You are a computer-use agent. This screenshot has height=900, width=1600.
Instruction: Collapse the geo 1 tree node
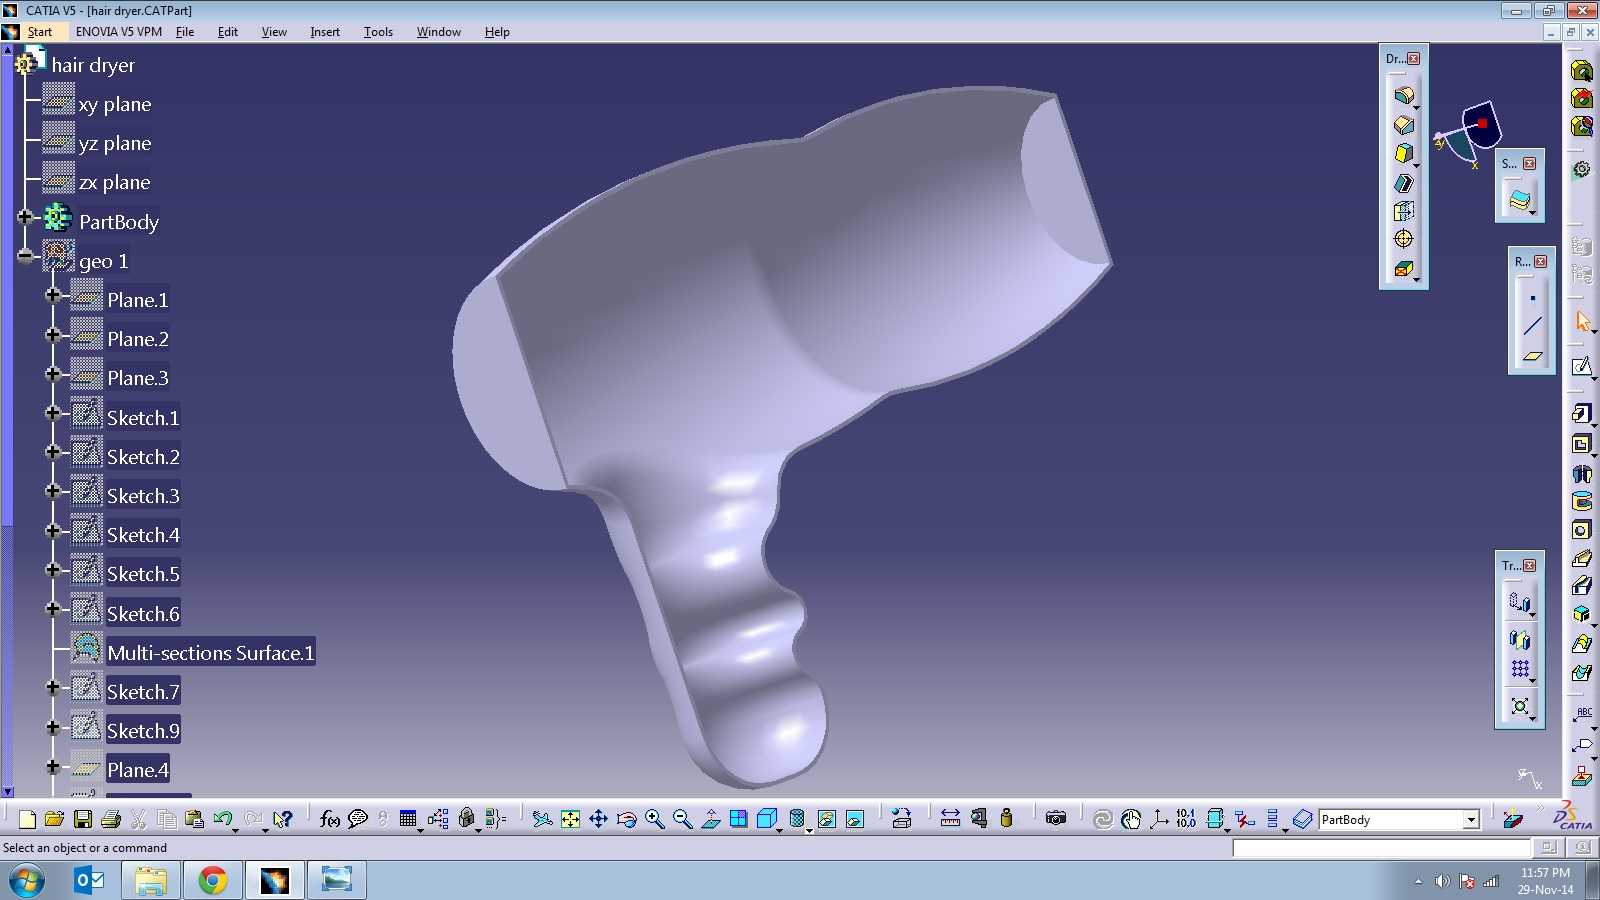coord(25,256)
